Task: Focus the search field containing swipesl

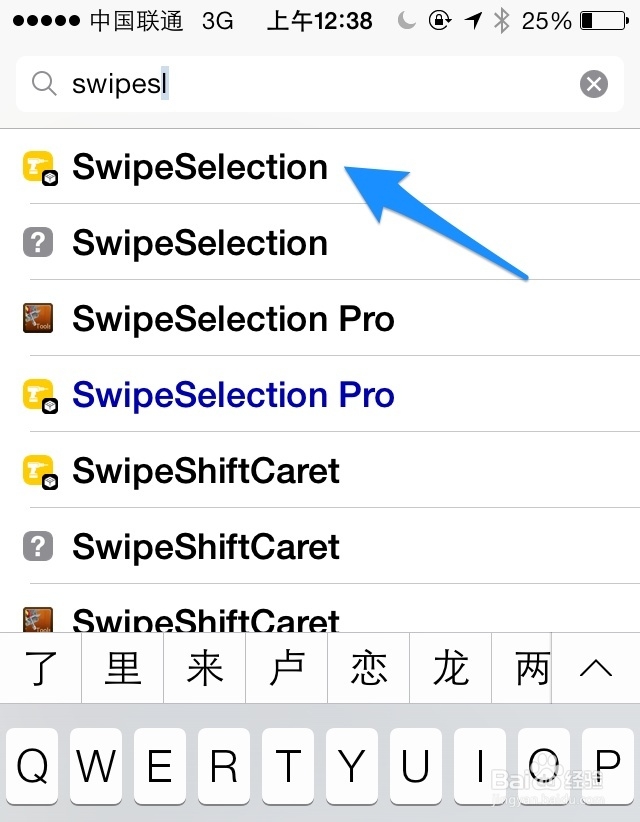Action: coord(320,84)
